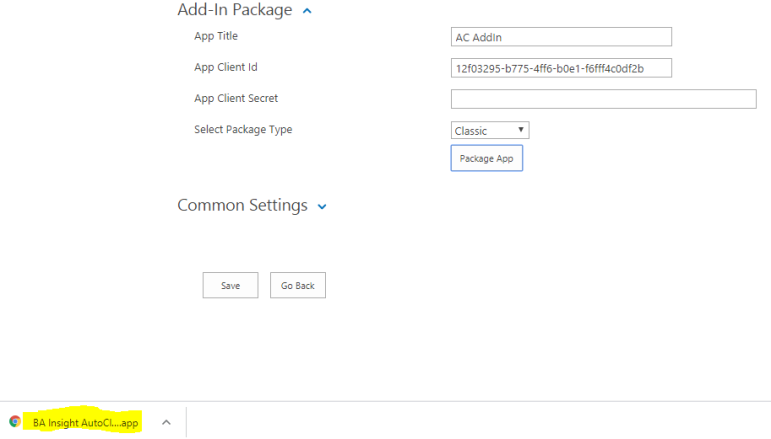Open the Classic package type dropdown

click(x=489, y=130)
